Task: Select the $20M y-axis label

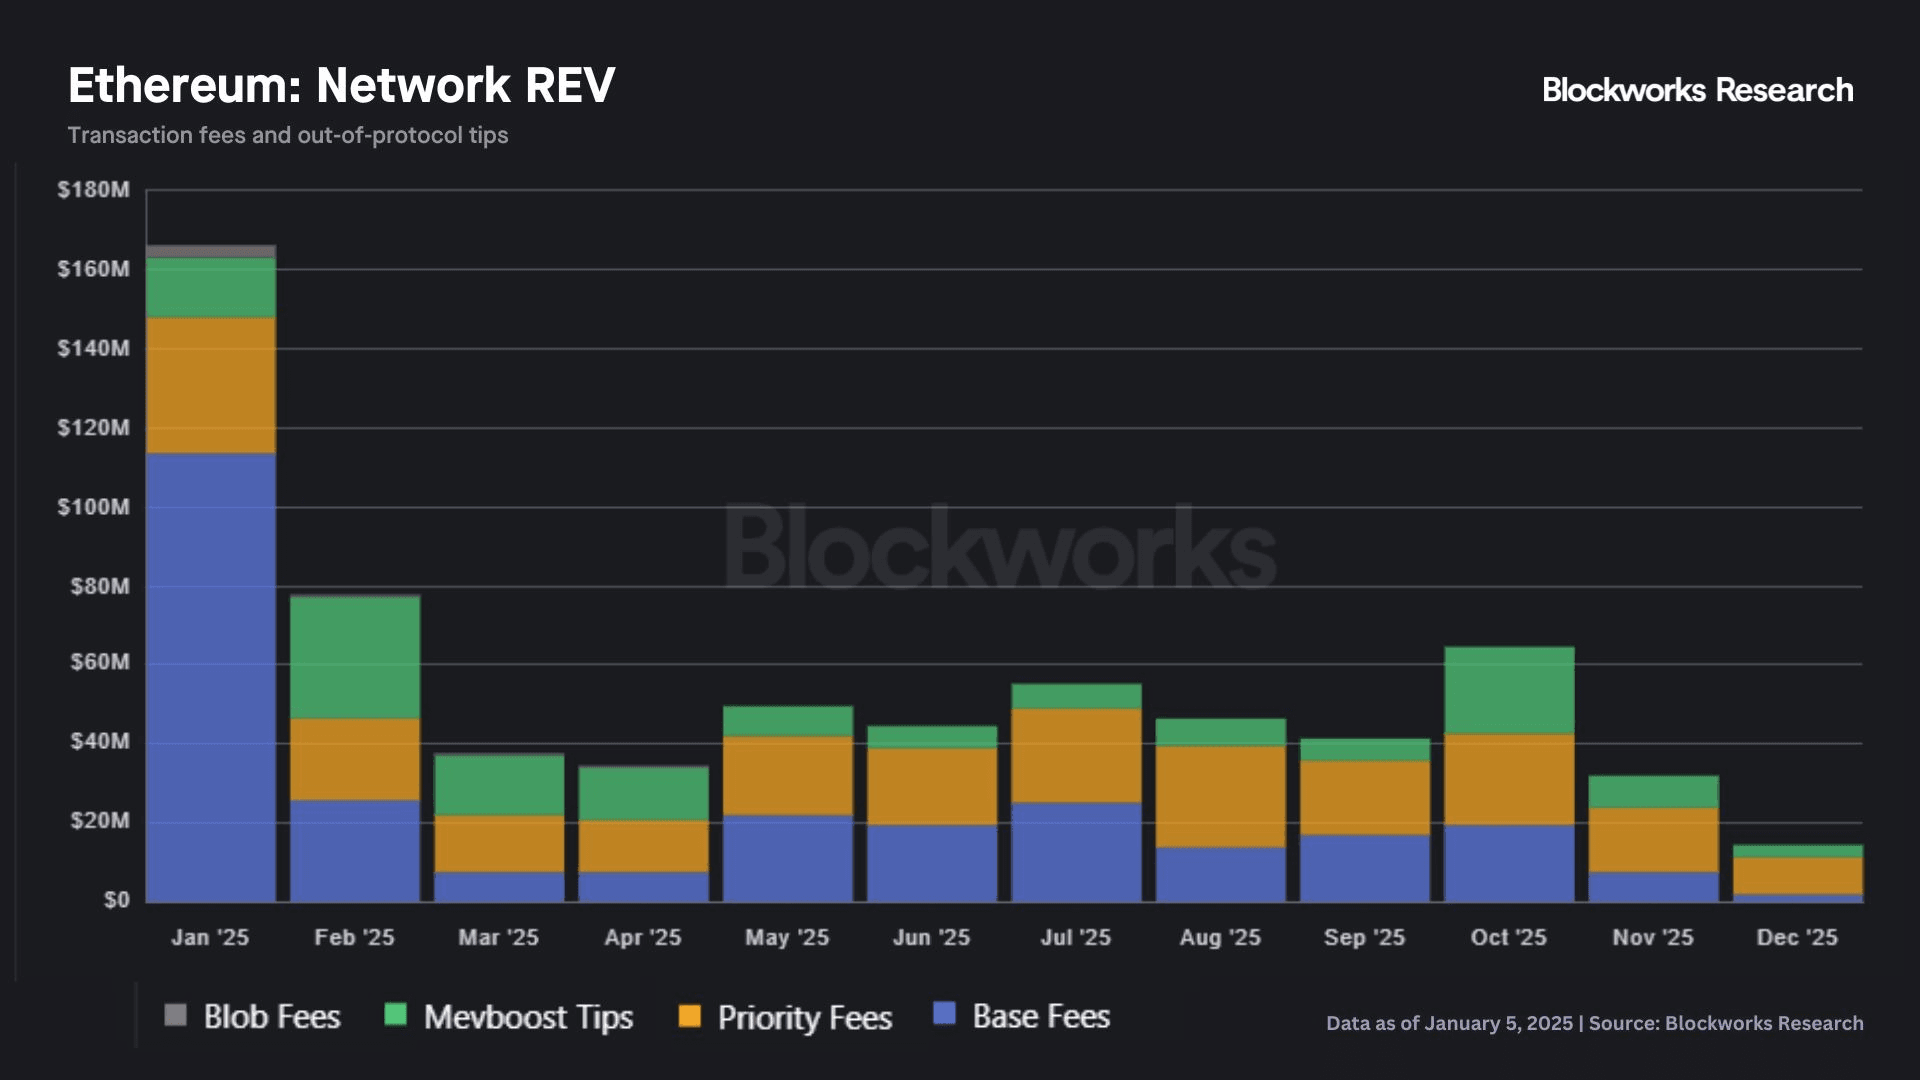Action: pyautogui.click(x=99, y=821)
